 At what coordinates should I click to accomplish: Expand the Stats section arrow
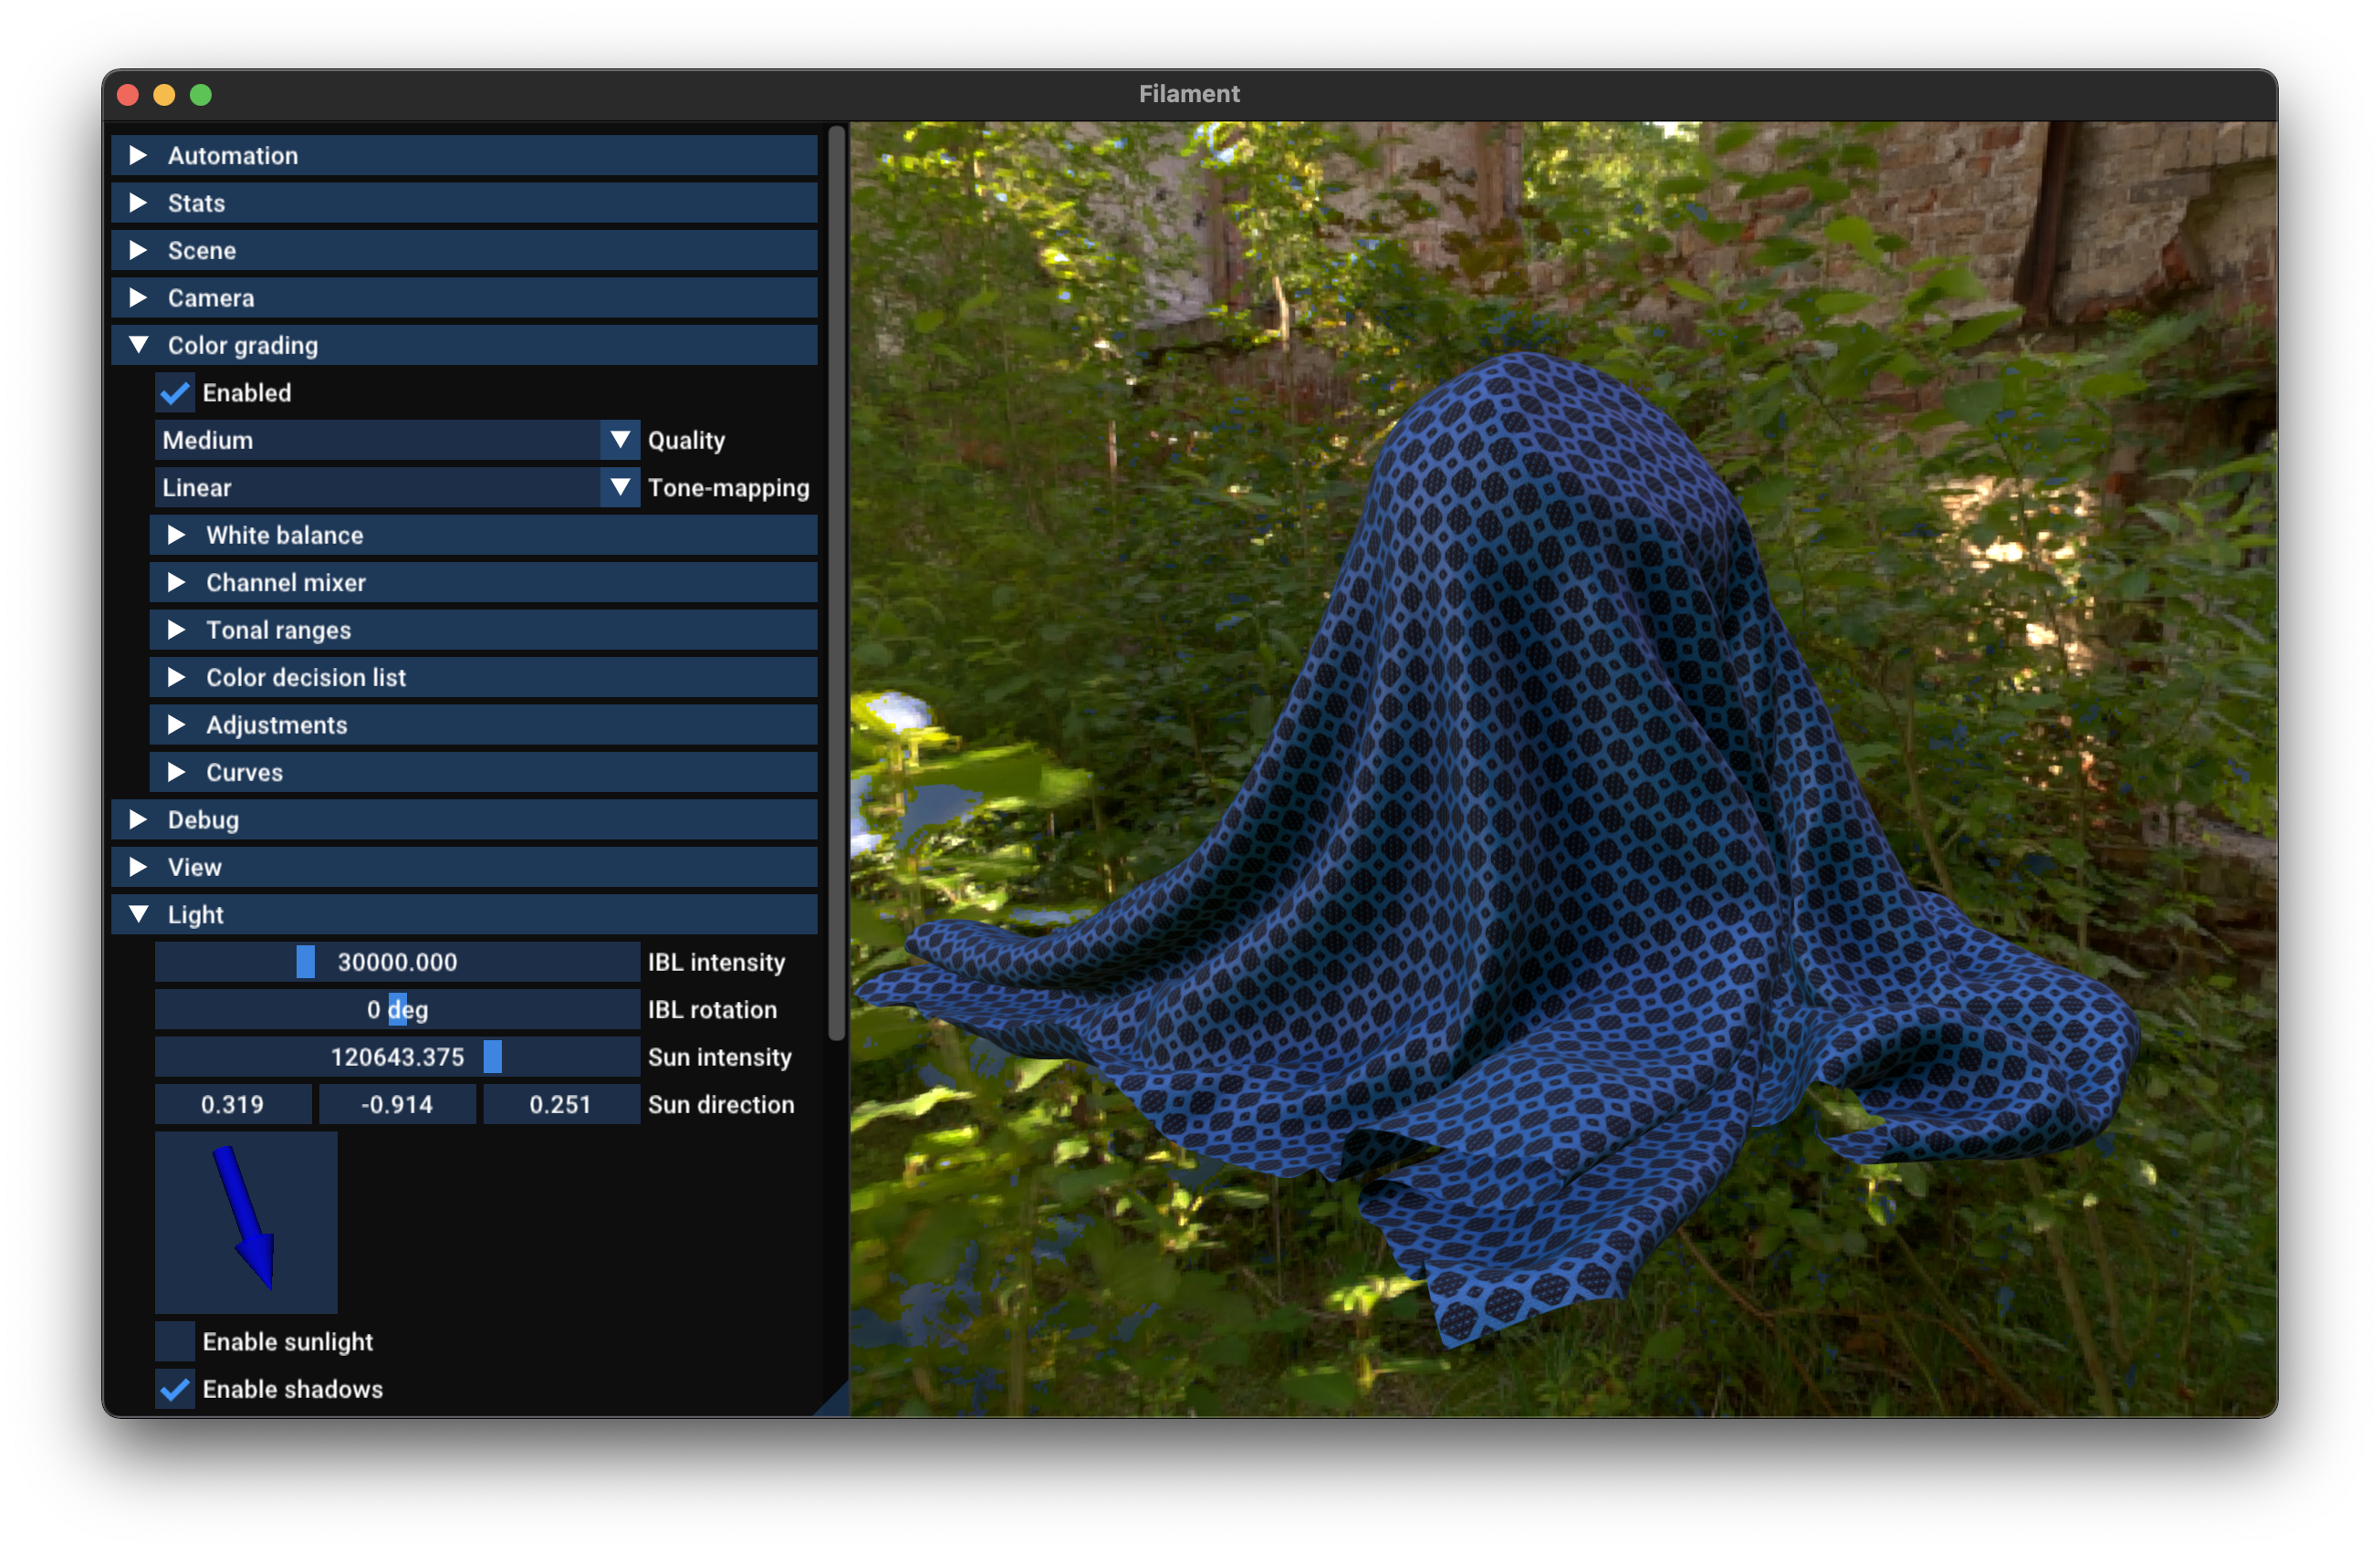(139, 203)
